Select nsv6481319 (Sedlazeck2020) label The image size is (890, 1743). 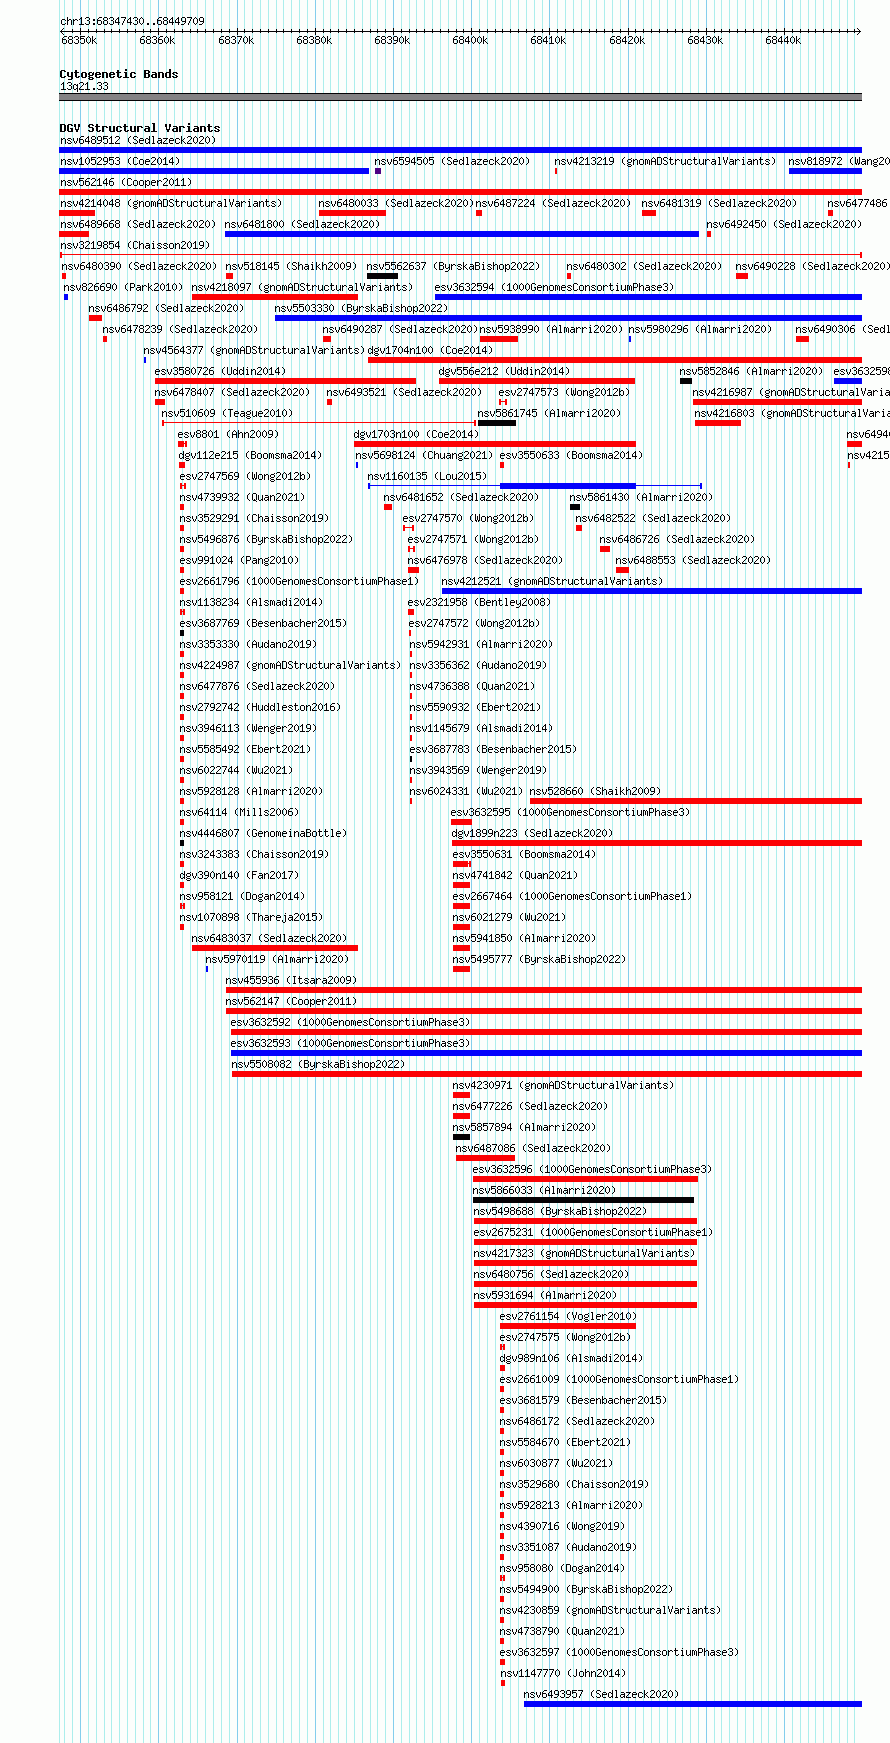click(719, 203)
